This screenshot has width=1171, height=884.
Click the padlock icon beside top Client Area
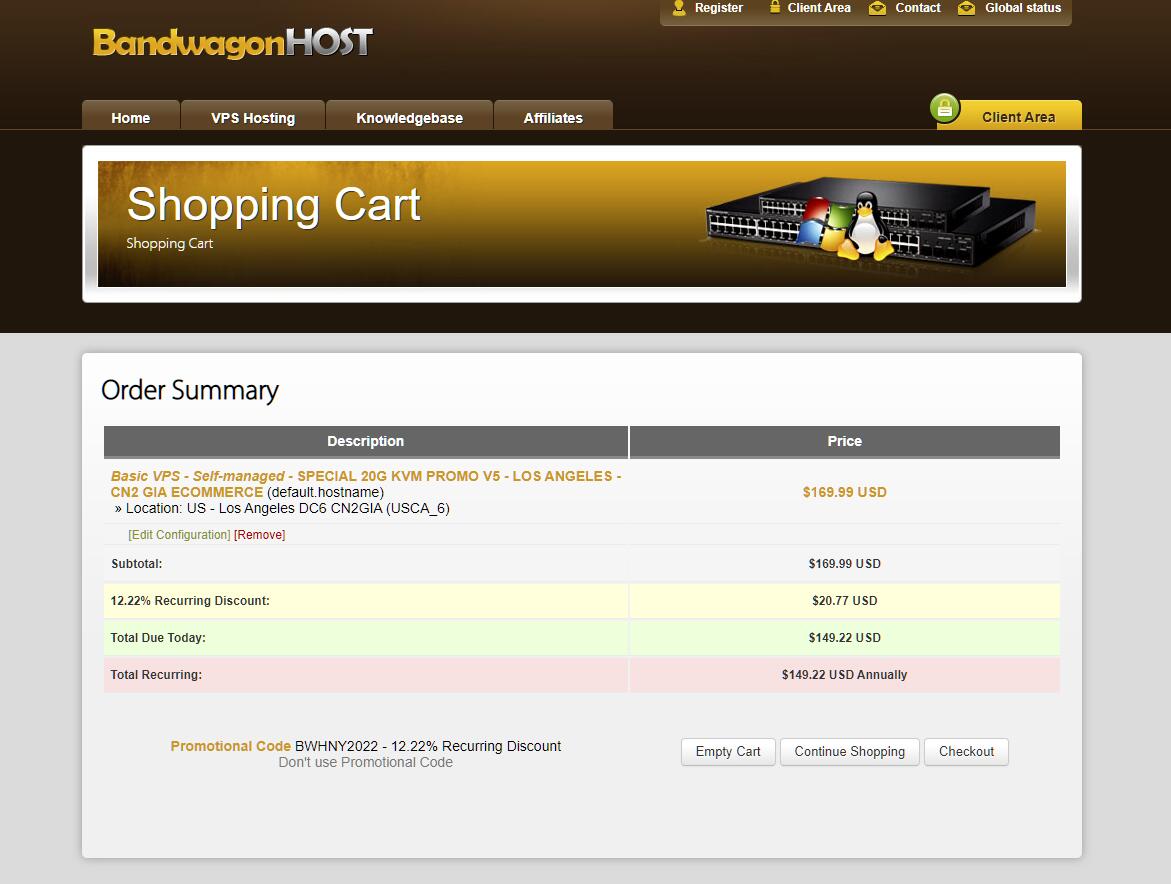point(774,8)
